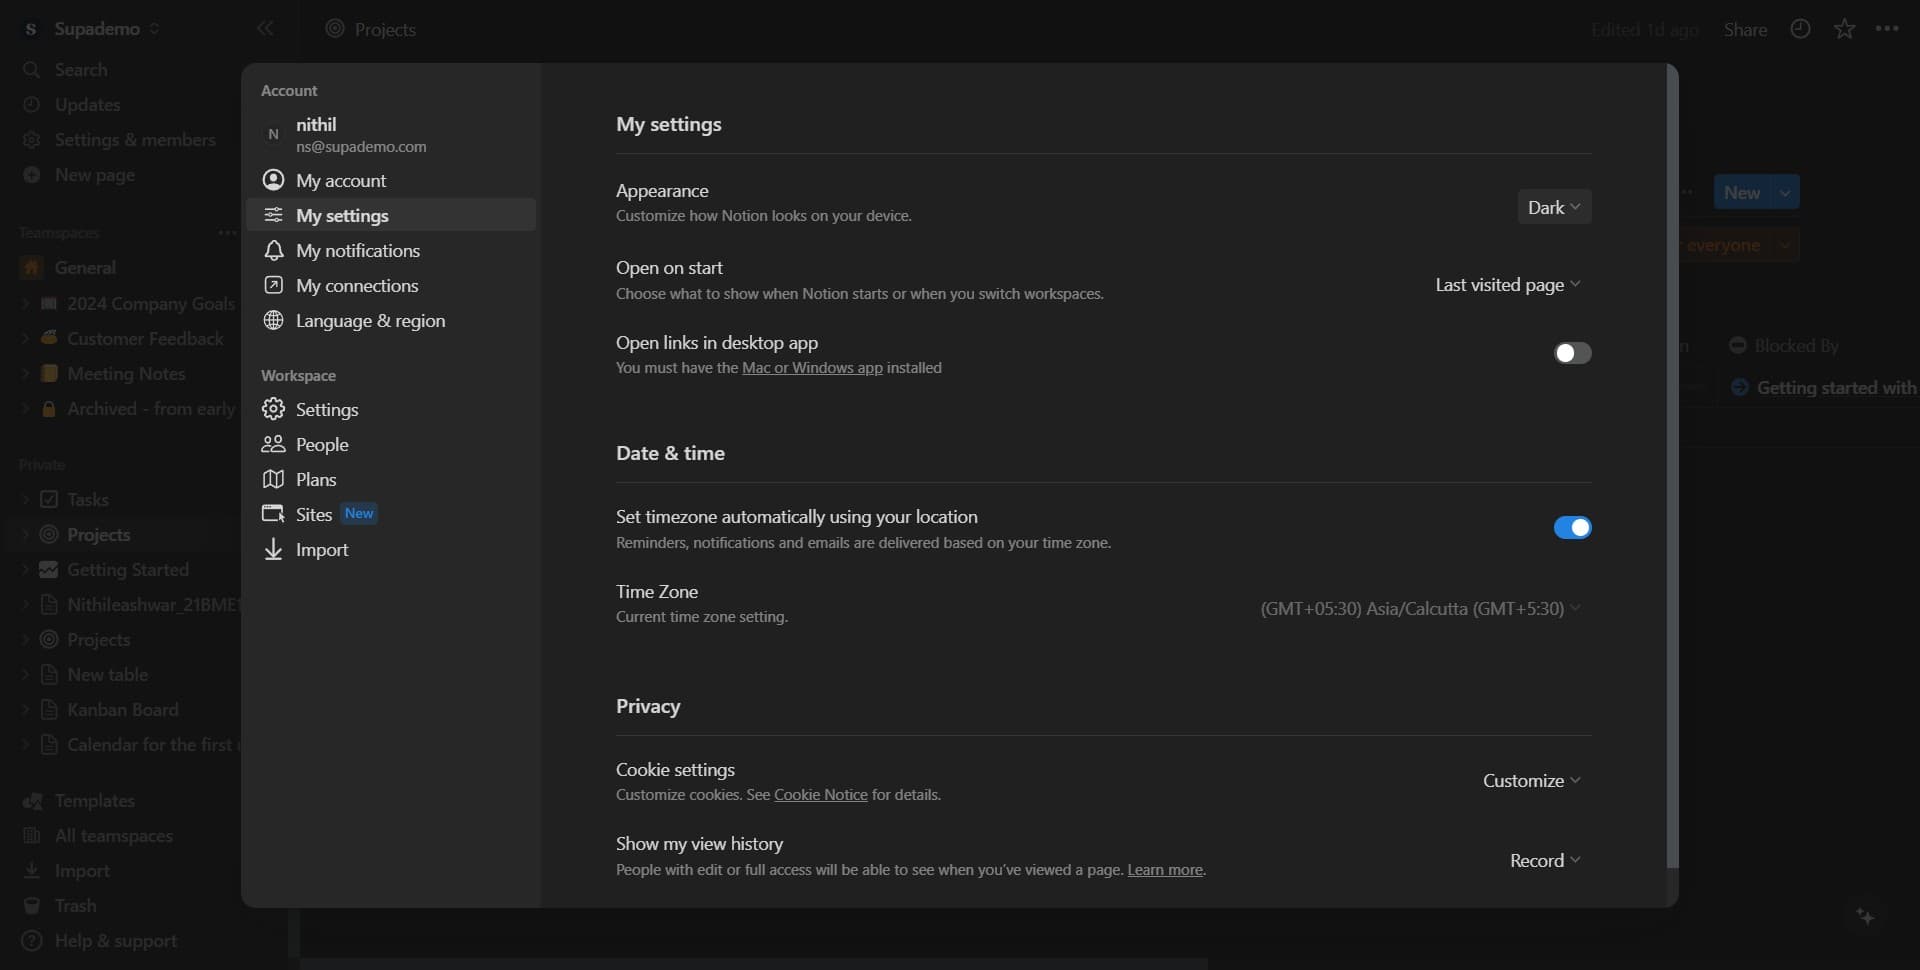
Task: Open My notifications settings
Action: [x=357, y=251]
